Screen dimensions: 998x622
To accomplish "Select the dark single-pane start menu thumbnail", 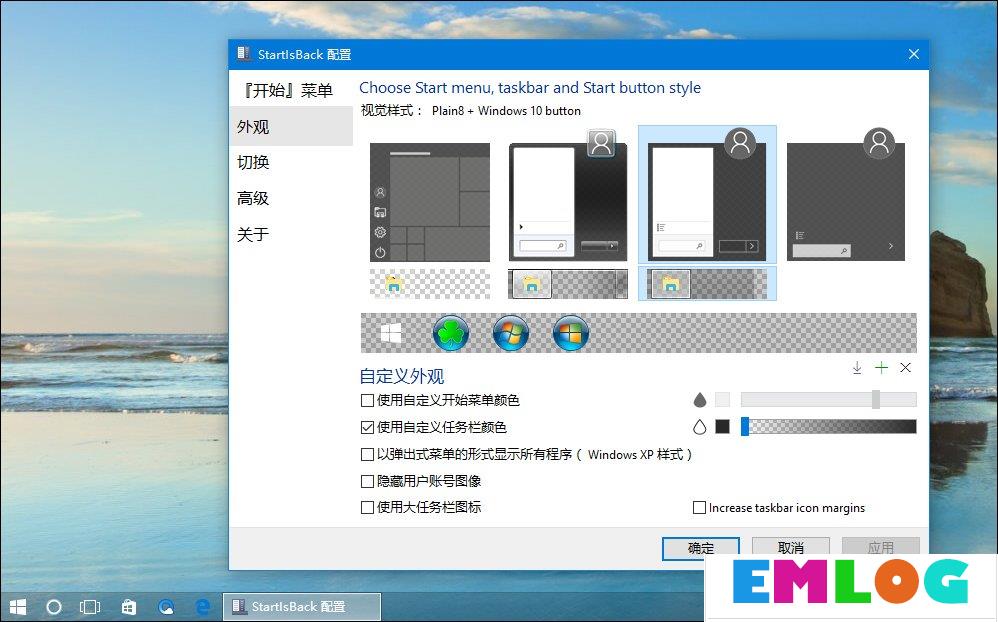I will [x=846, y=195].
